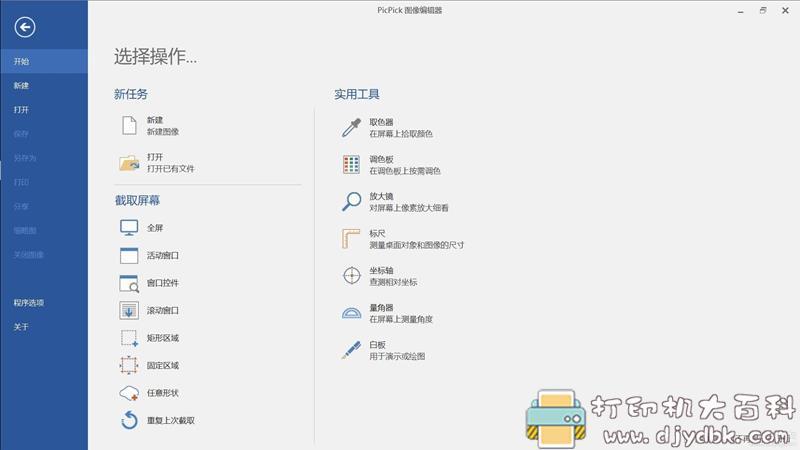This screenshot has width=800, height=450.
Task: Select 新建 in the blue sidebar
Action: [44, 85]
